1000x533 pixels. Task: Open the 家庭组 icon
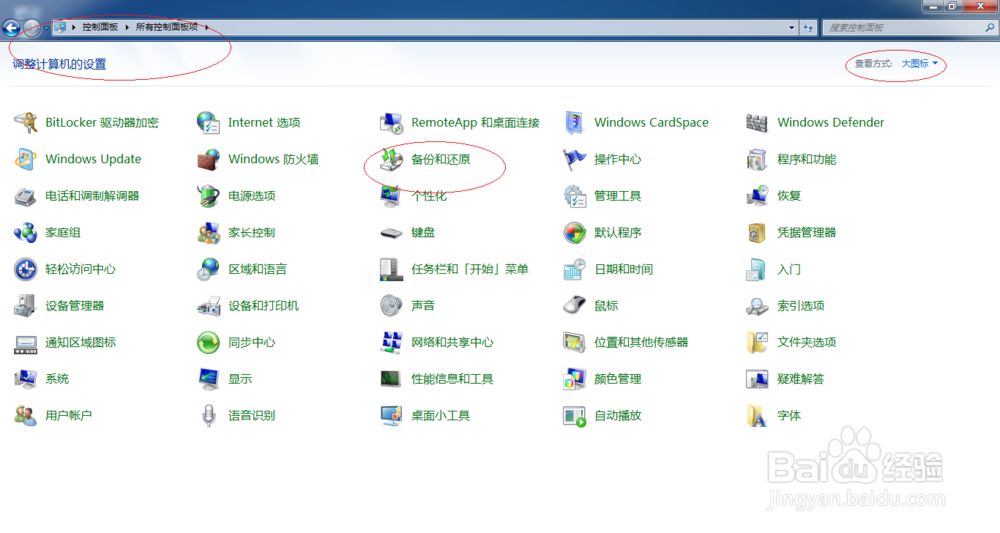tap(26, 233)
